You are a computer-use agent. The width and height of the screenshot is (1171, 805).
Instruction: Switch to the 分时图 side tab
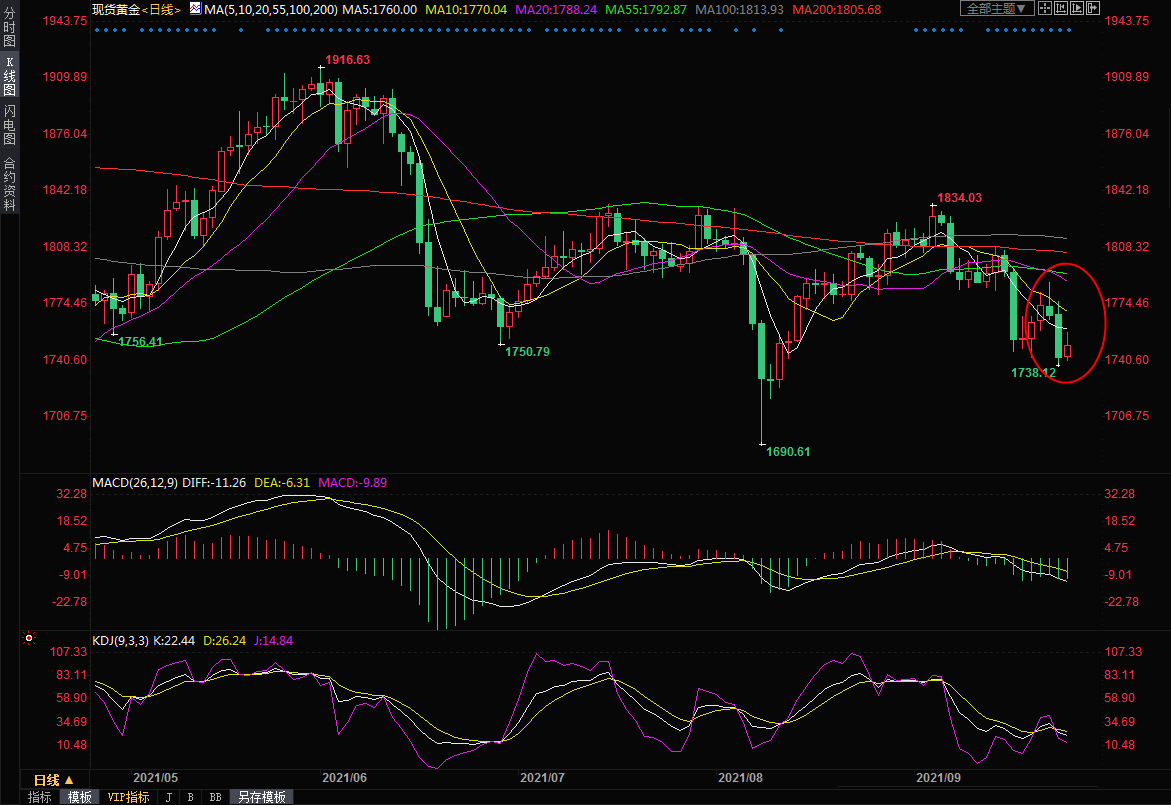(x=9, y=28)
